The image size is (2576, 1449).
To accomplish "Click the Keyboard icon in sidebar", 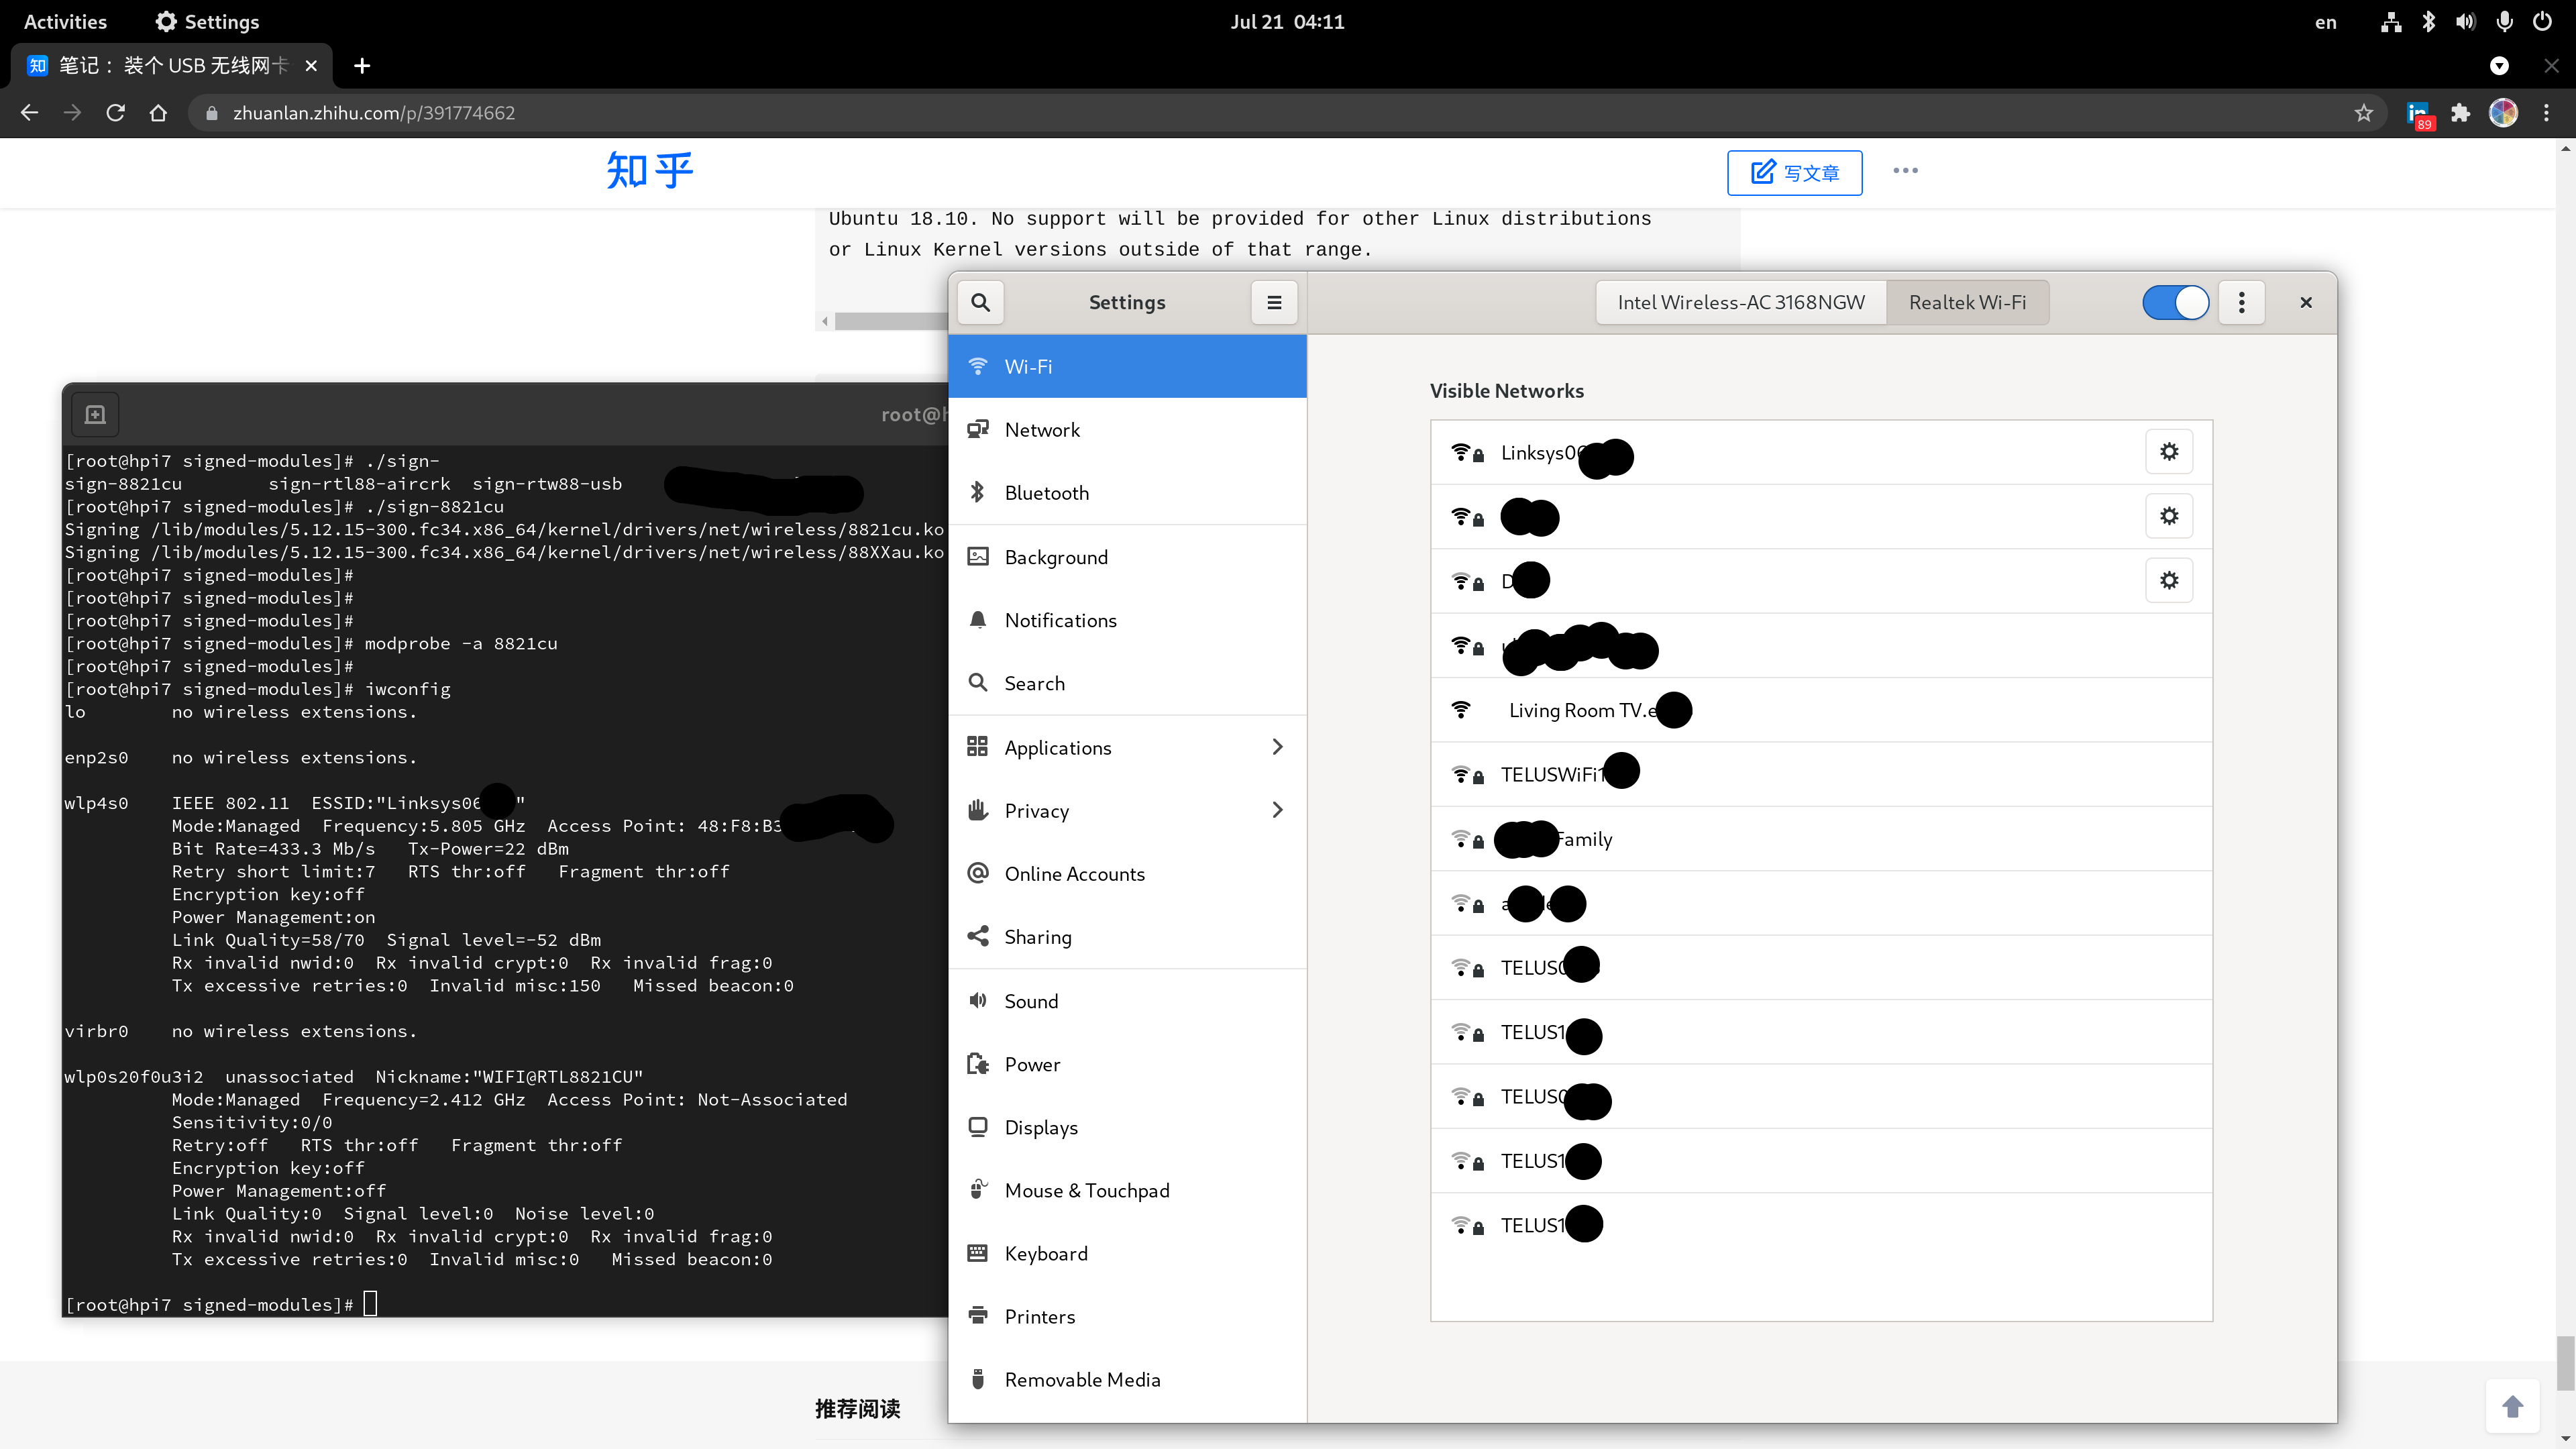I will tap(978, 1253).
